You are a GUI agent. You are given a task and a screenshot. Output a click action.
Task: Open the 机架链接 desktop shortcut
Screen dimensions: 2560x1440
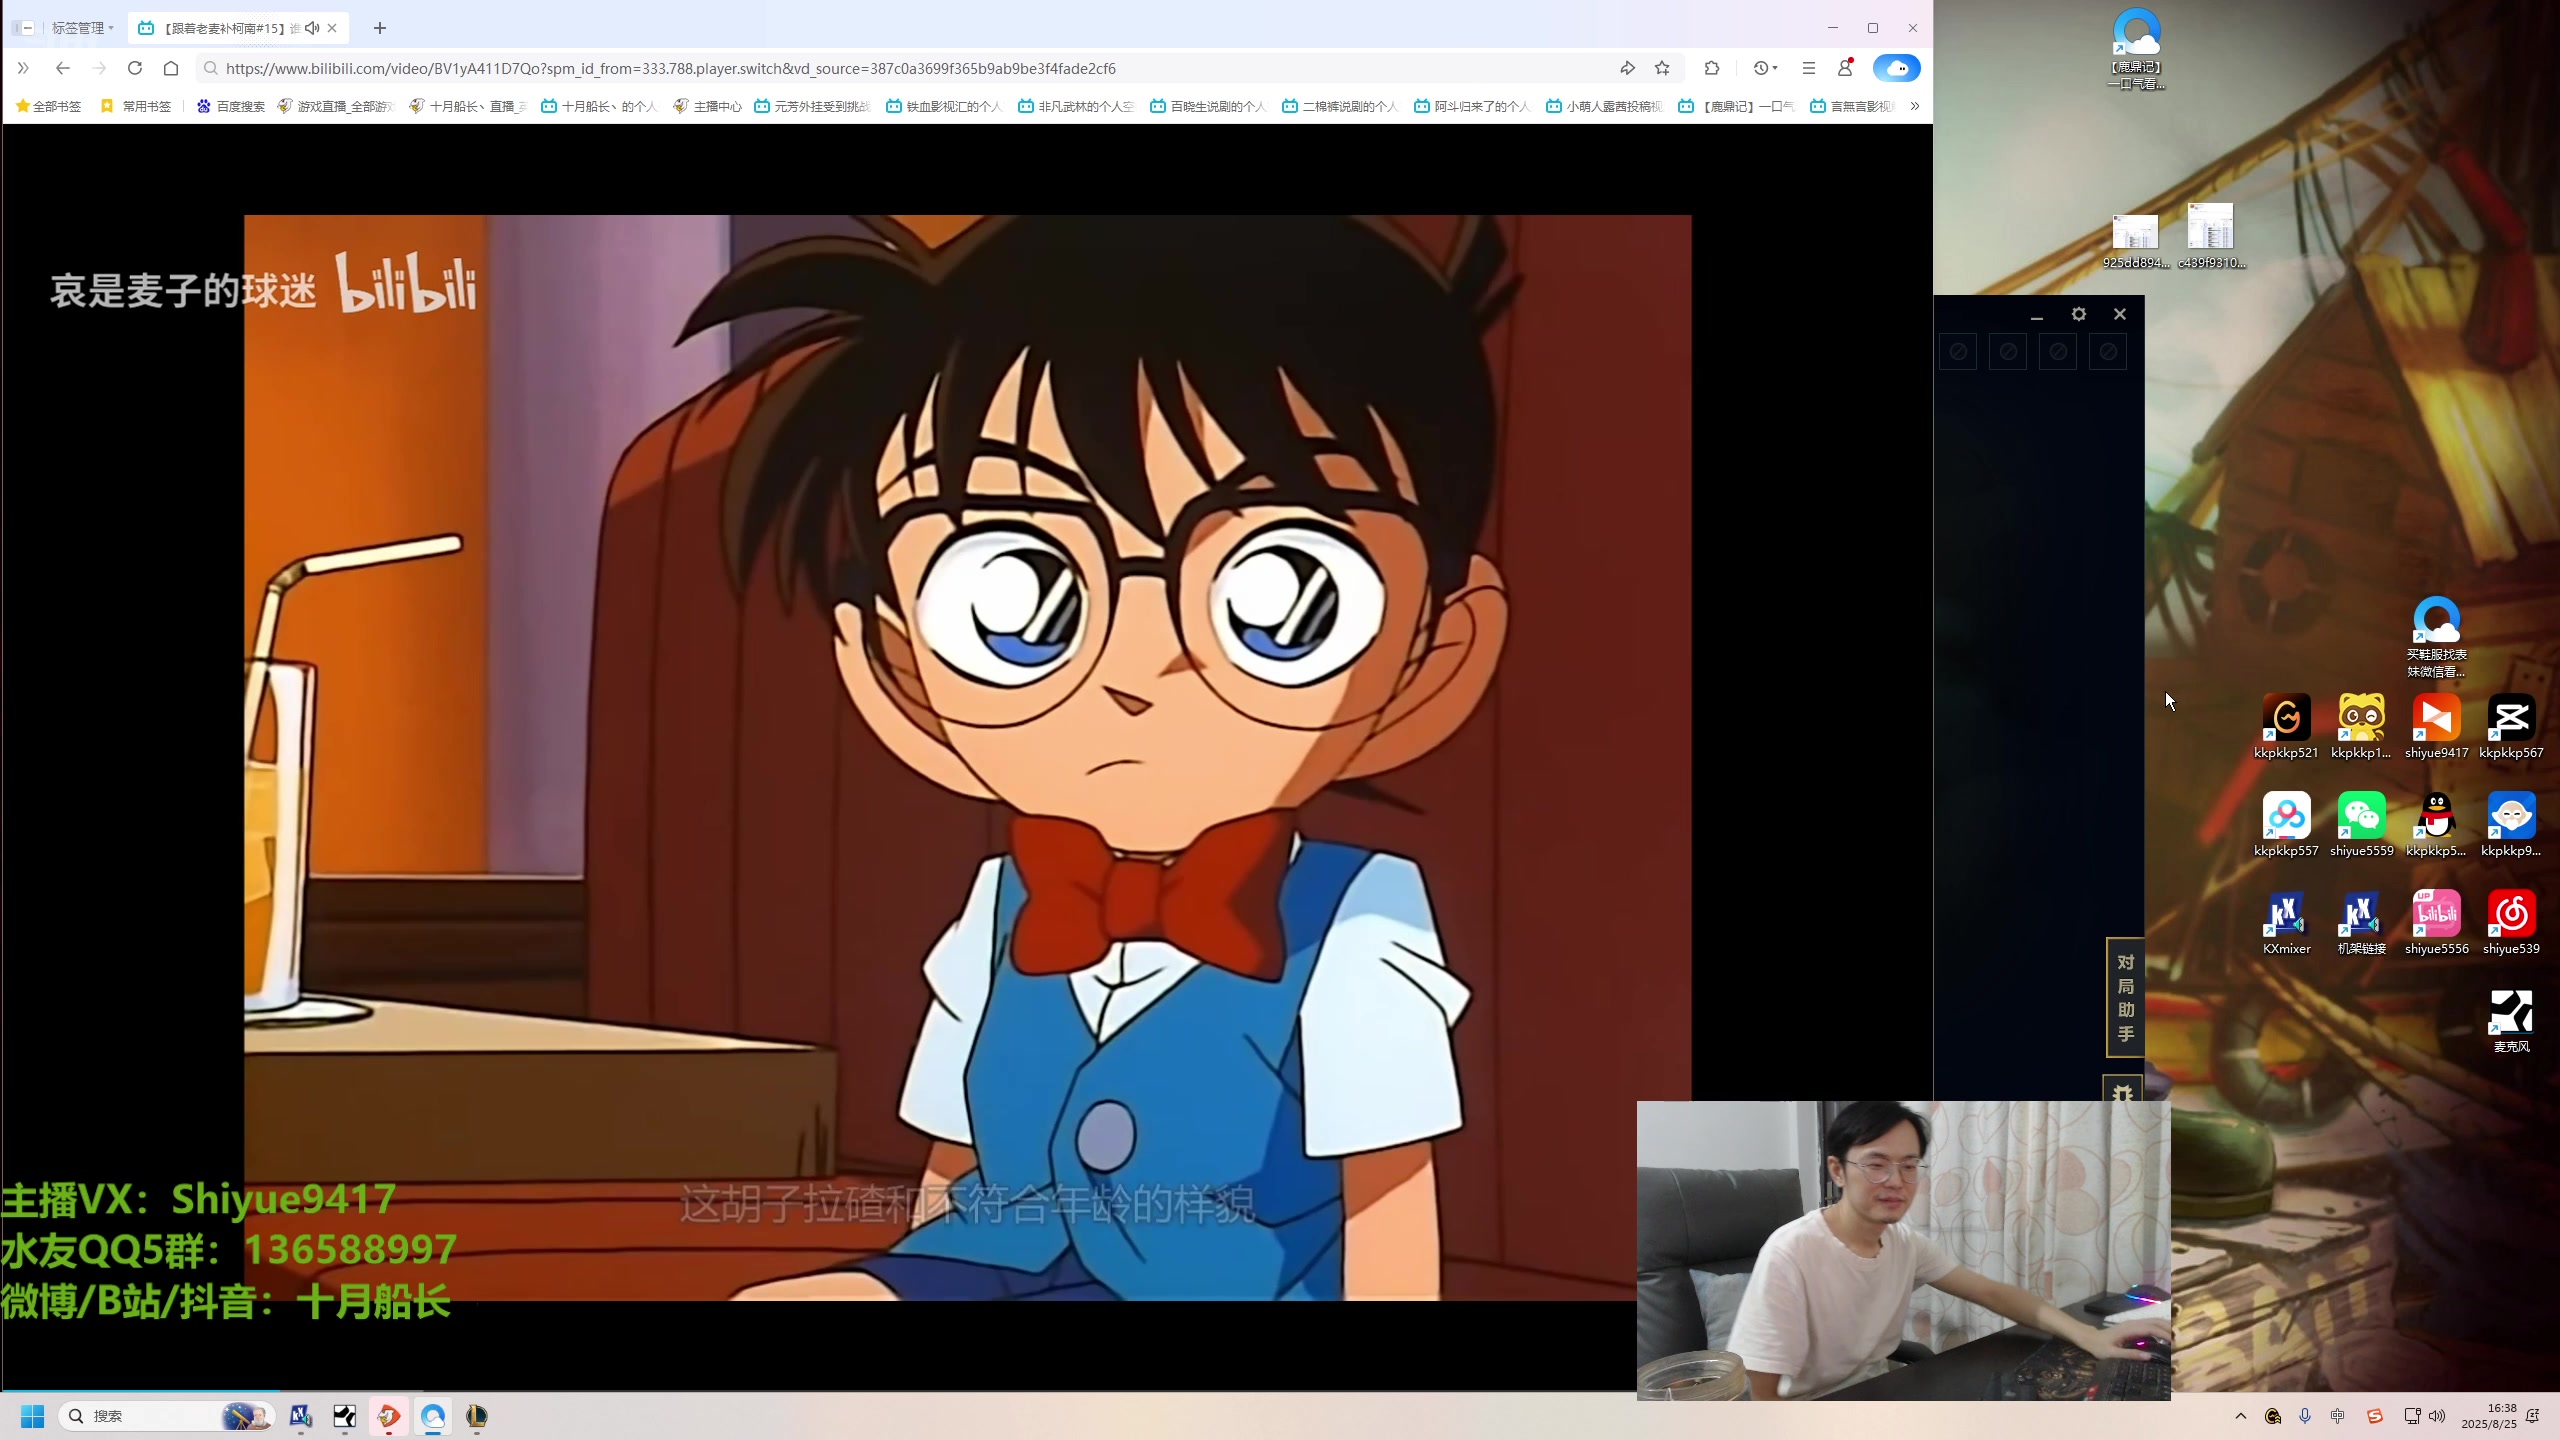coord(2361,922)
